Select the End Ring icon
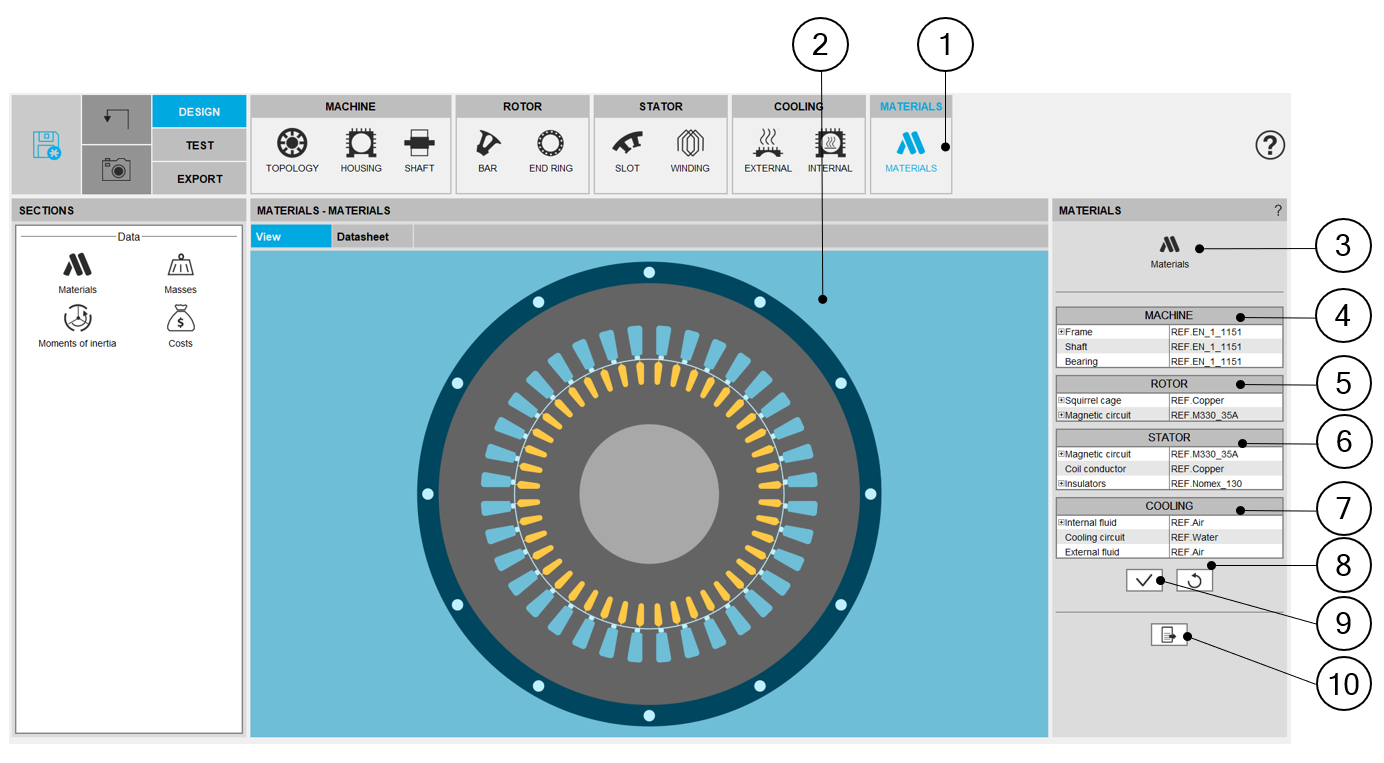The width and height of the screenshot is (1384, 763). tap(551, 144)
